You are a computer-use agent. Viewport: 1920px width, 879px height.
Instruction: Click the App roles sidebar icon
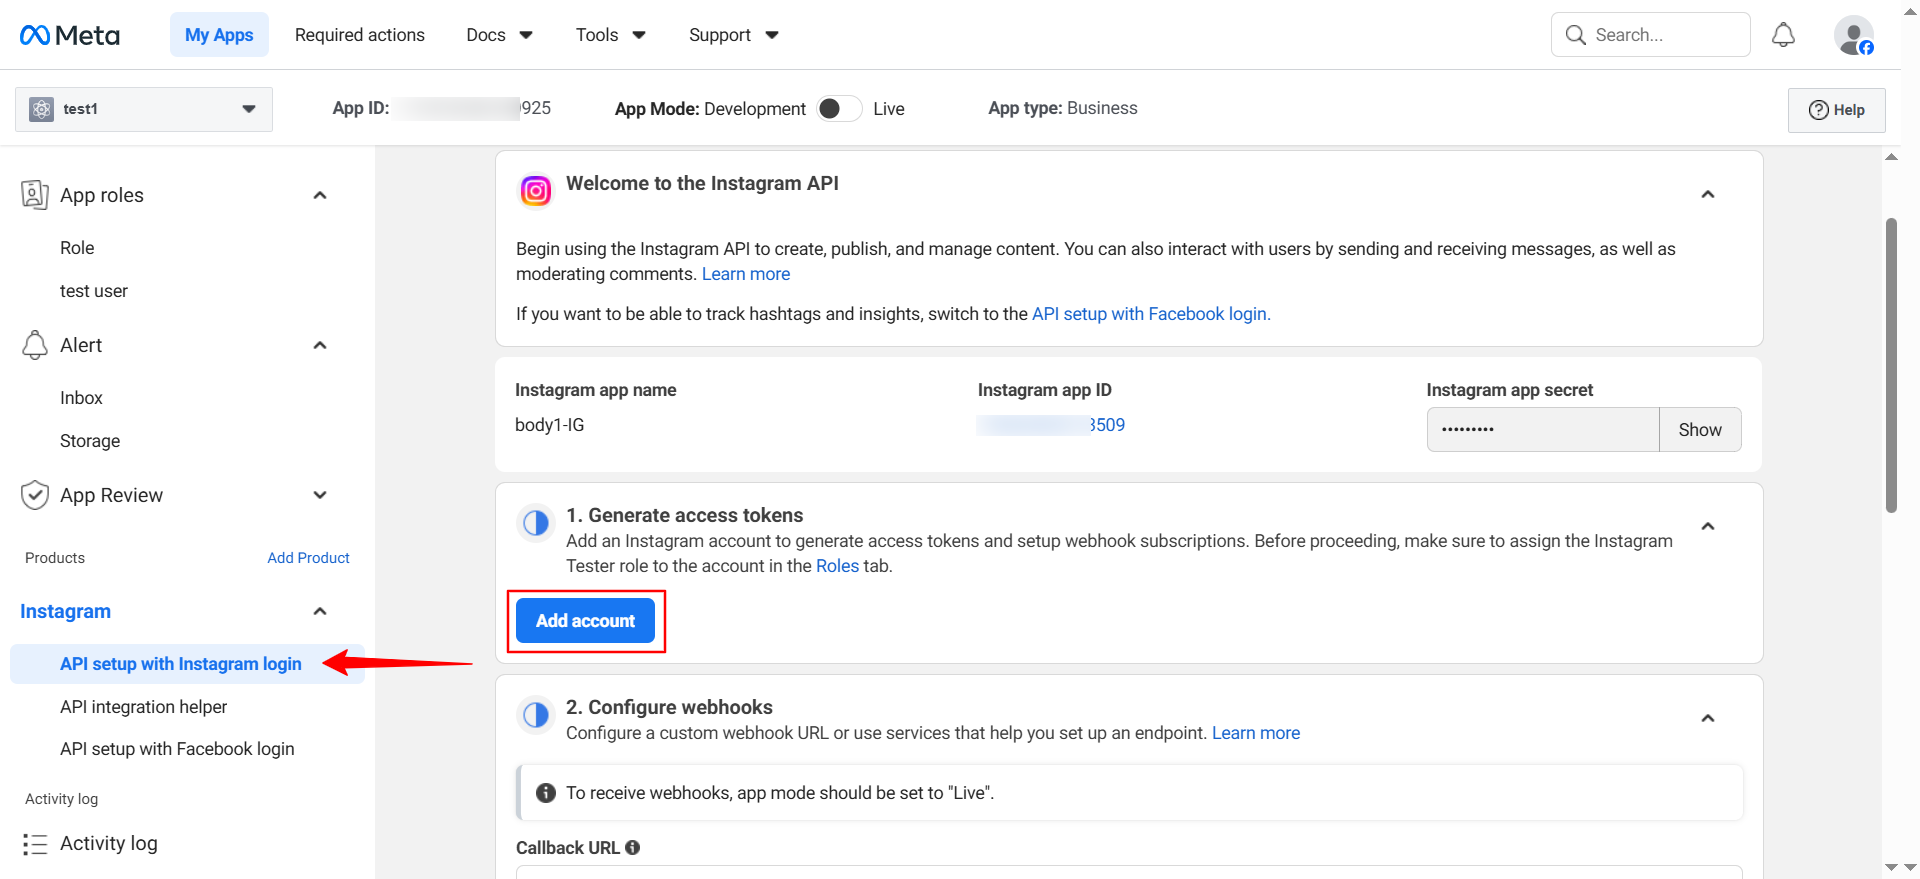[35, 195]
